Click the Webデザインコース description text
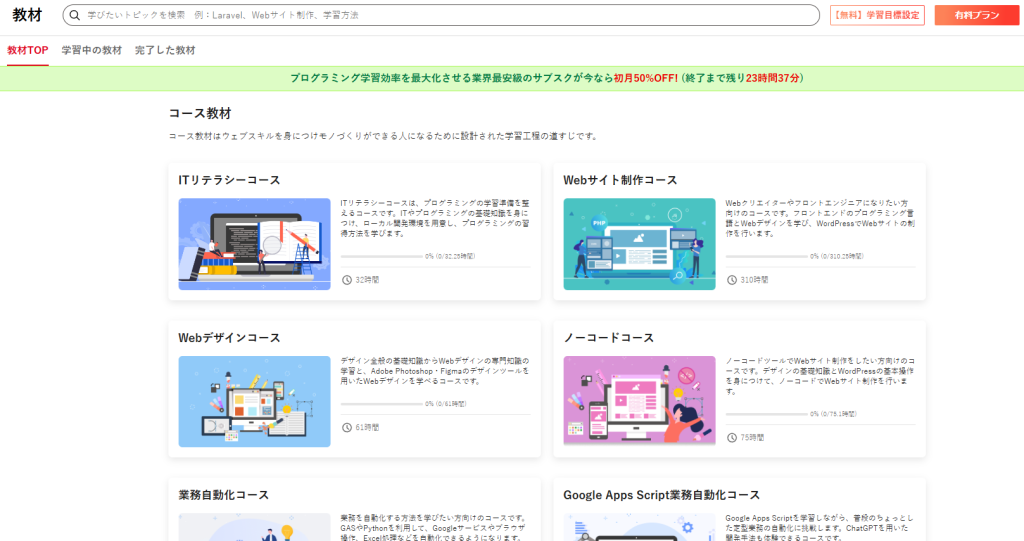This screenshot has width=1024, height=541. point(435,370)
